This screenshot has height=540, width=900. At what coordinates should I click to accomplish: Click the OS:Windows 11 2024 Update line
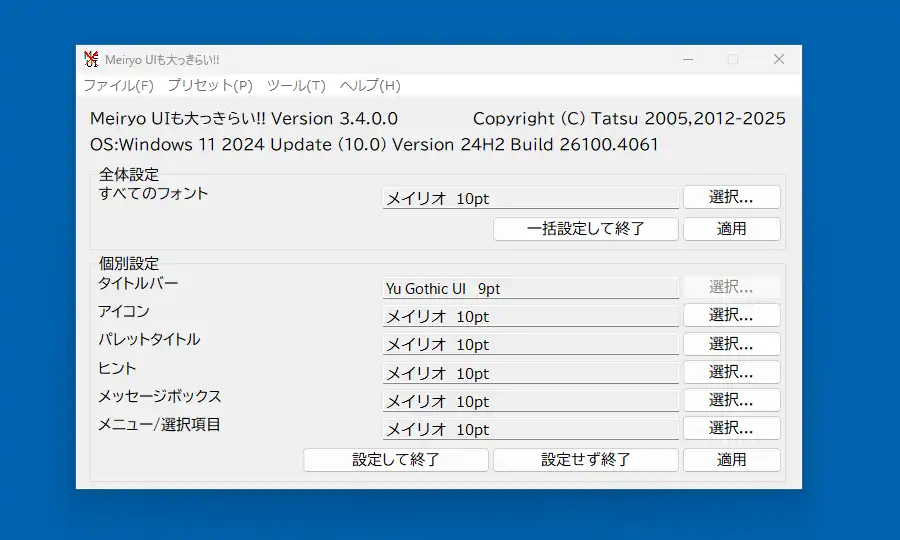(374, 144)
